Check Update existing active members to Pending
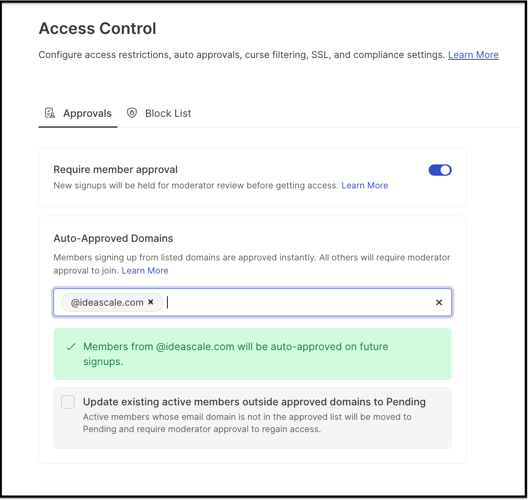The image size is (528, 500). point(68,402)
